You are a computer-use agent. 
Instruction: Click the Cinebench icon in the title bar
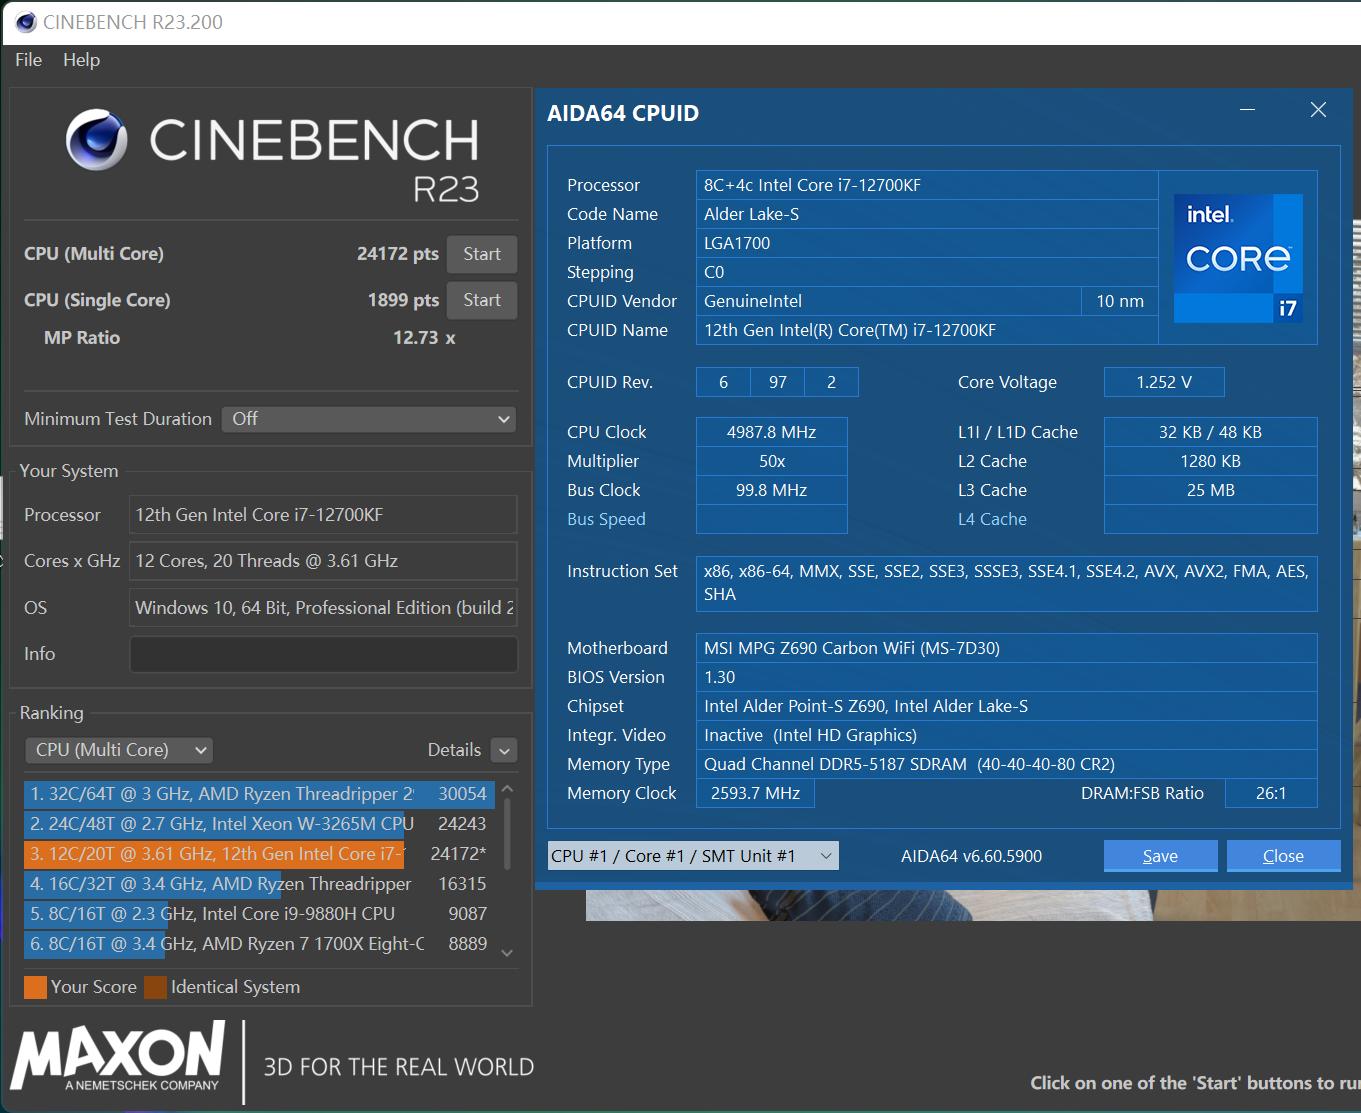[x=26, y=22]
